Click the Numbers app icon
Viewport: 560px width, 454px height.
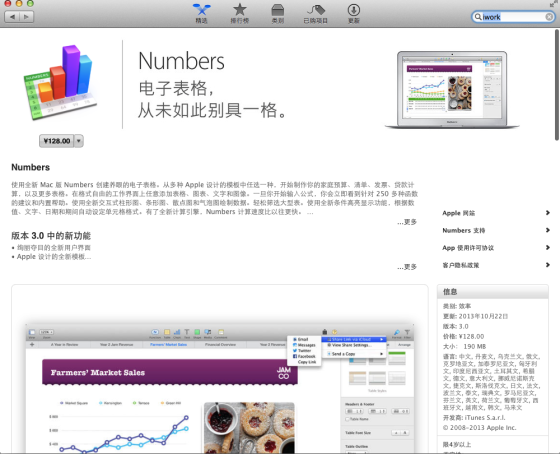pos(60,83)
